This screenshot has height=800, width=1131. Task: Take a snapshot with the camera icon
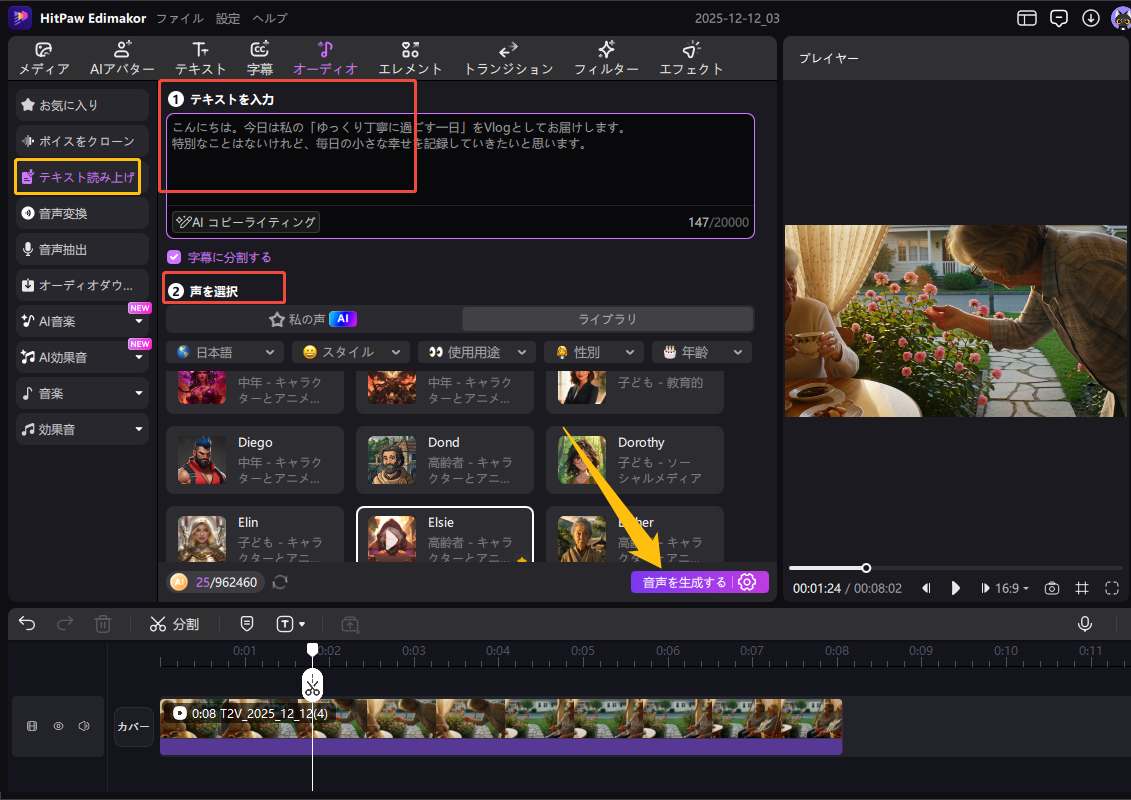(1051, 588)
